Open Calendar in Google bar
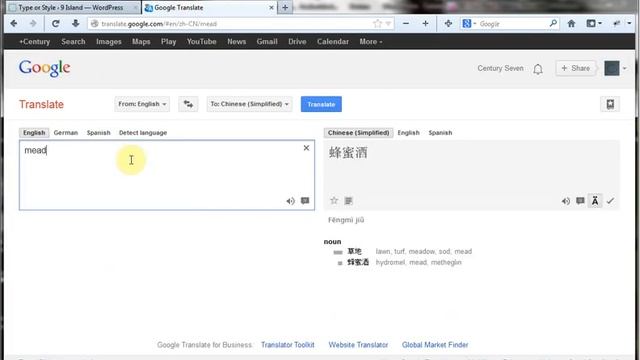The image size is (640, 360). [x=333, y=42]
